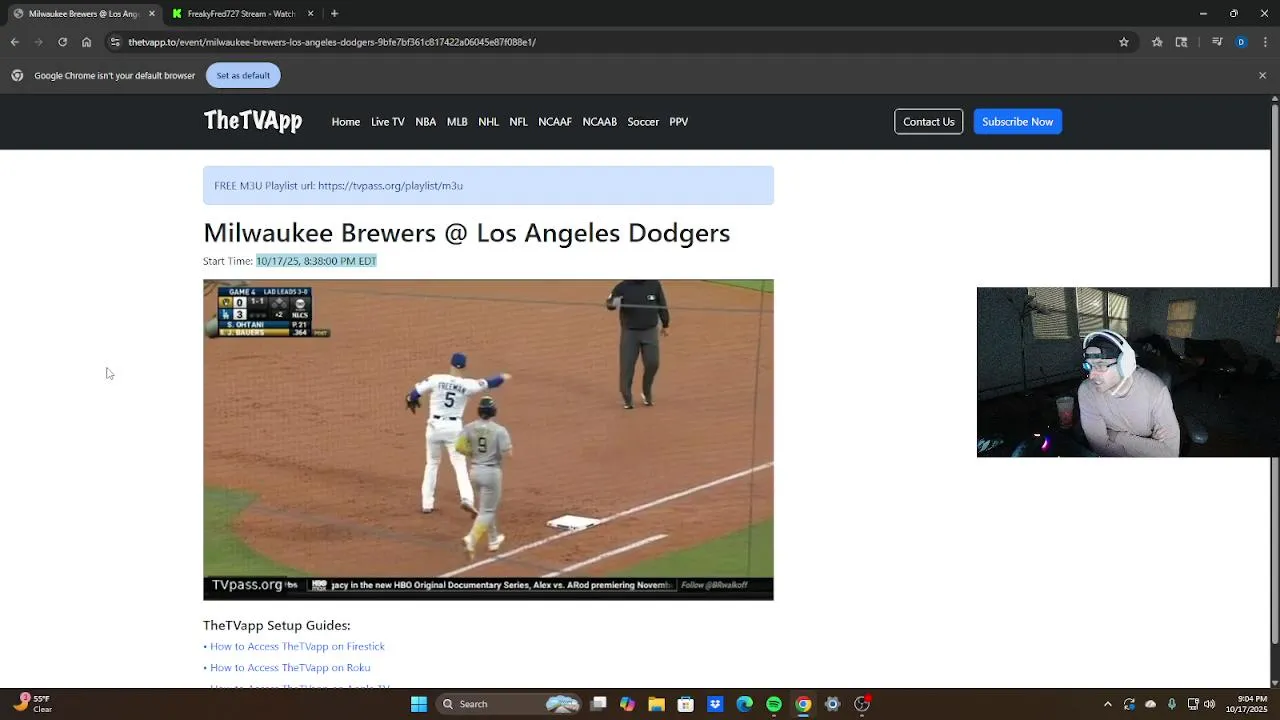Open the sync icon in system tray
Viewport: 1280px width, 720px height.
coord(1129,704)
